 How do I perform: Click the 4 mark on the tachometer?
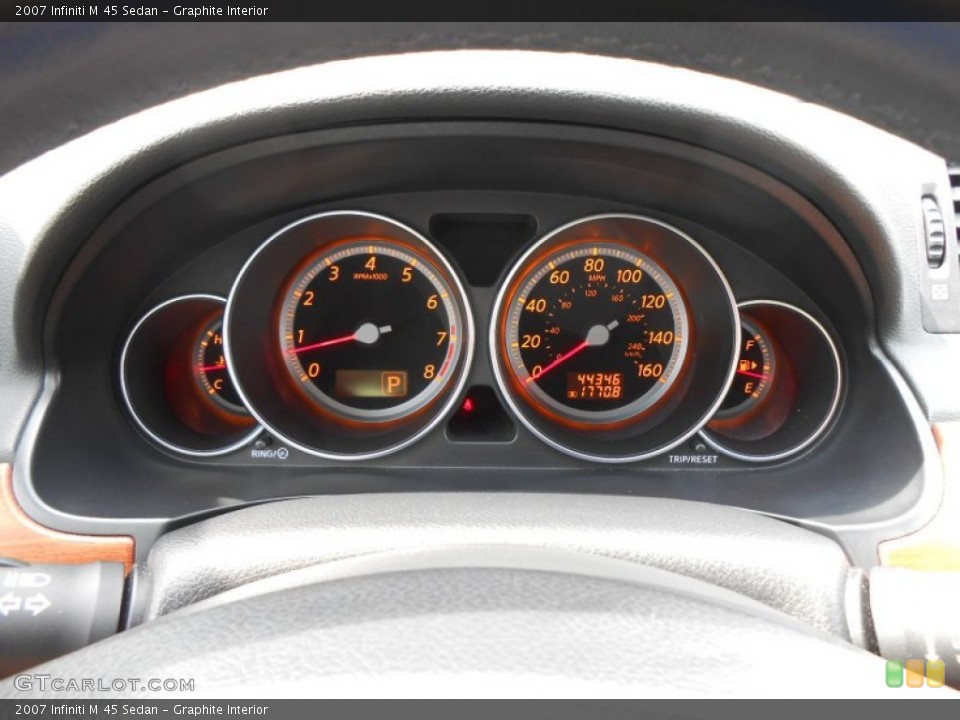(x=370, y=264)
